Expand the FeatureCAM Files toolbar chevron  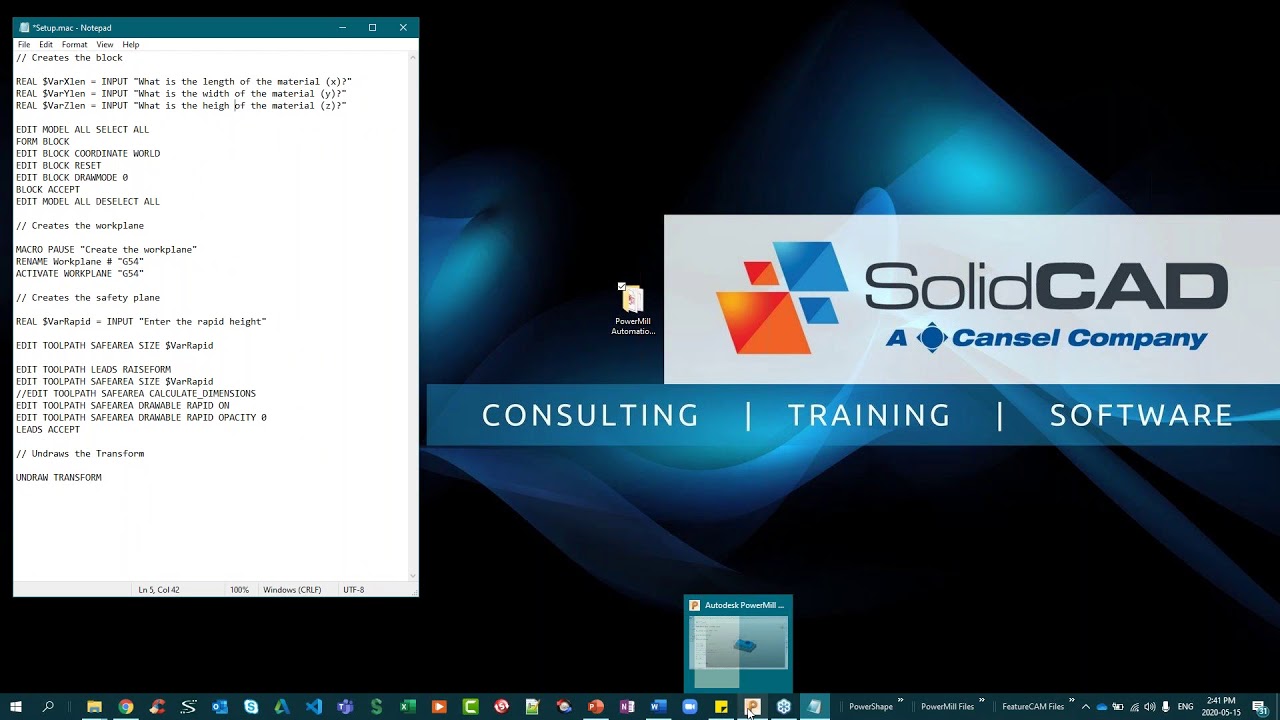tap(1072, 701)
